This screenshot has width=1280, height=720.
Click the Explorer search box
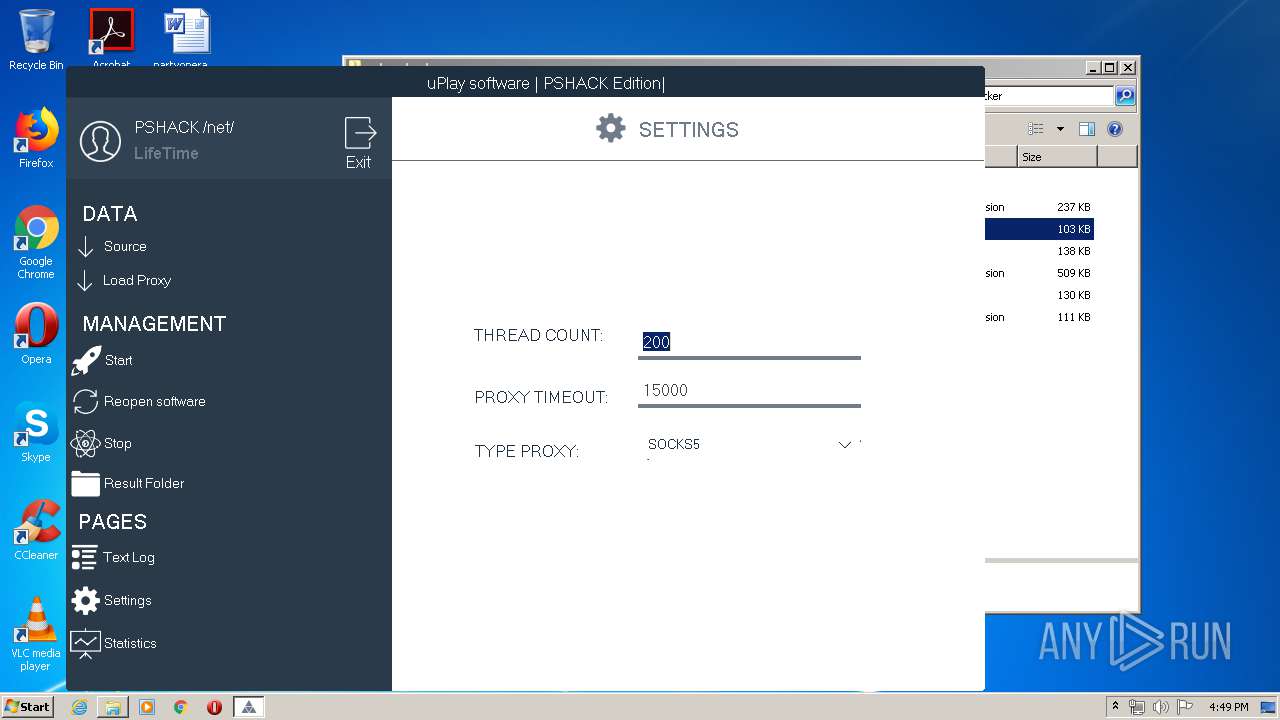coord(1049,96)
